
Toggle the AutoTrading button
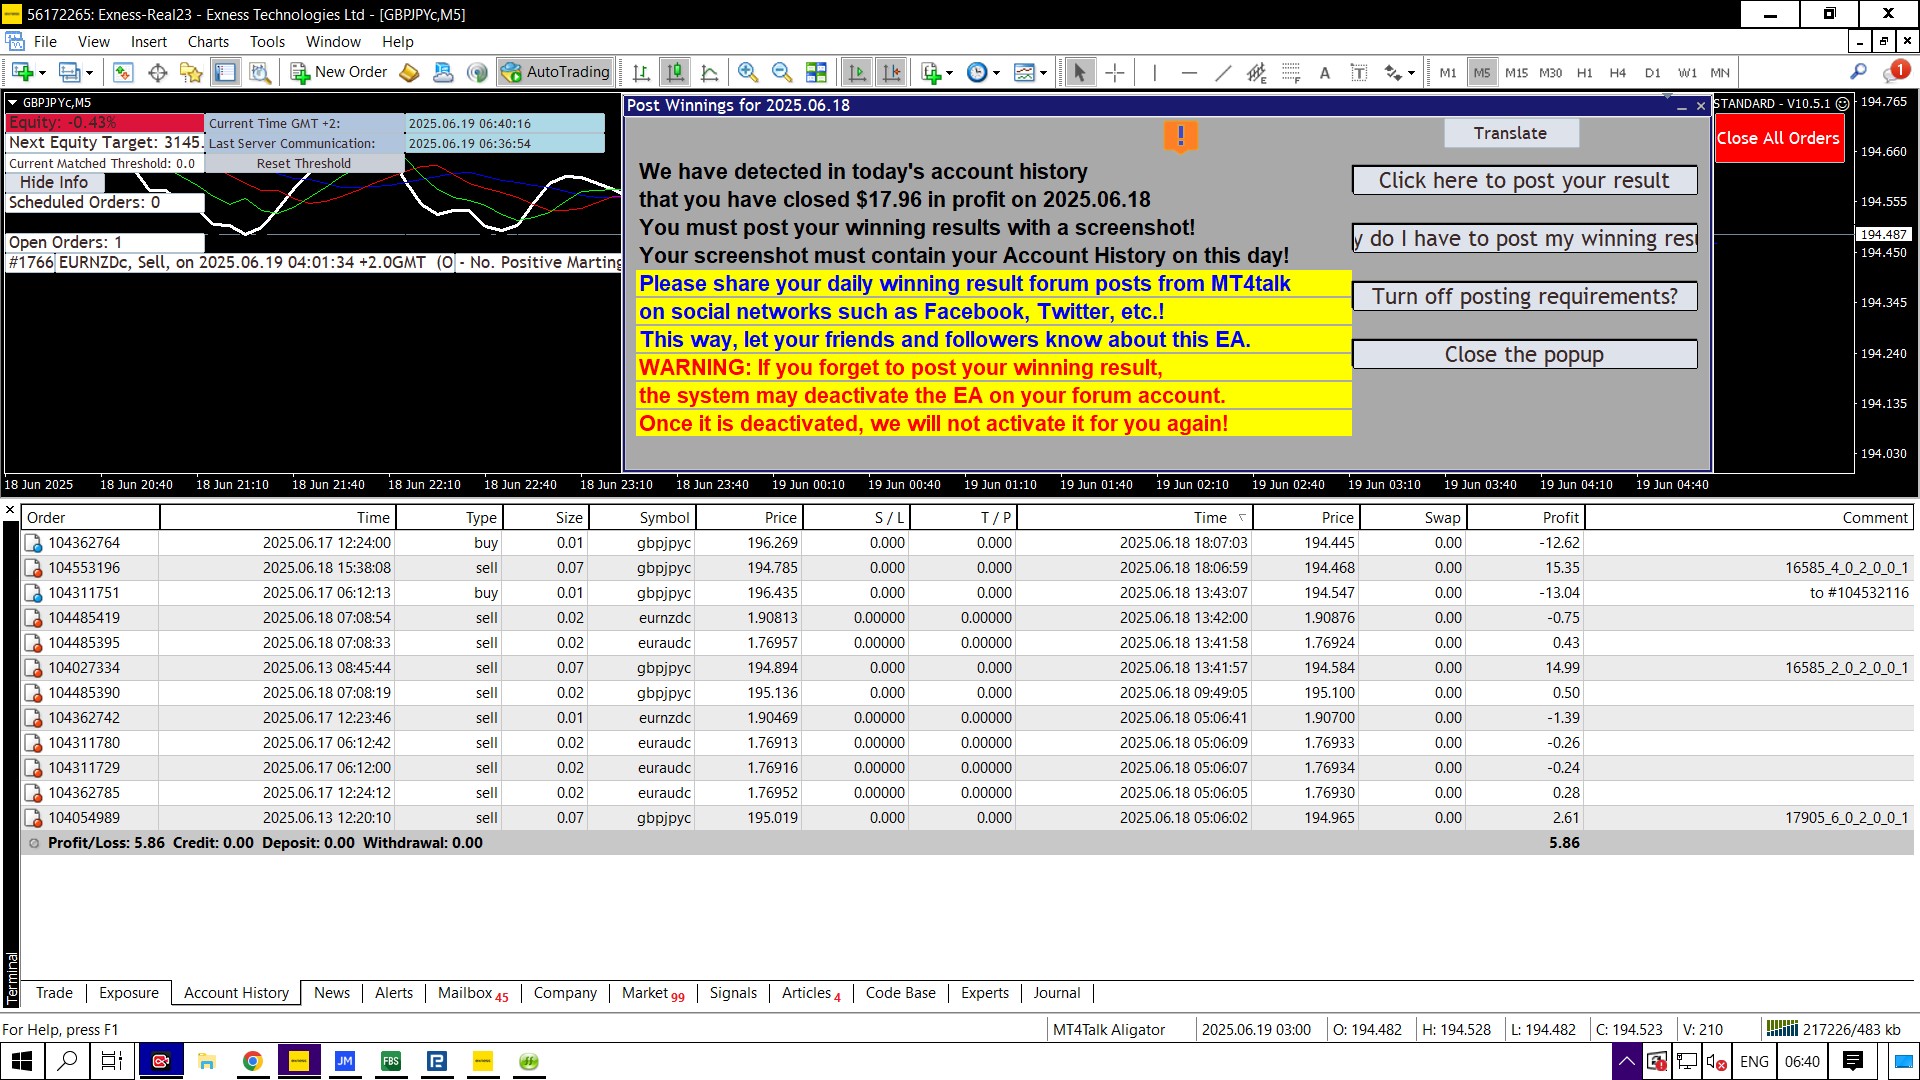click(x=556, y=72)
